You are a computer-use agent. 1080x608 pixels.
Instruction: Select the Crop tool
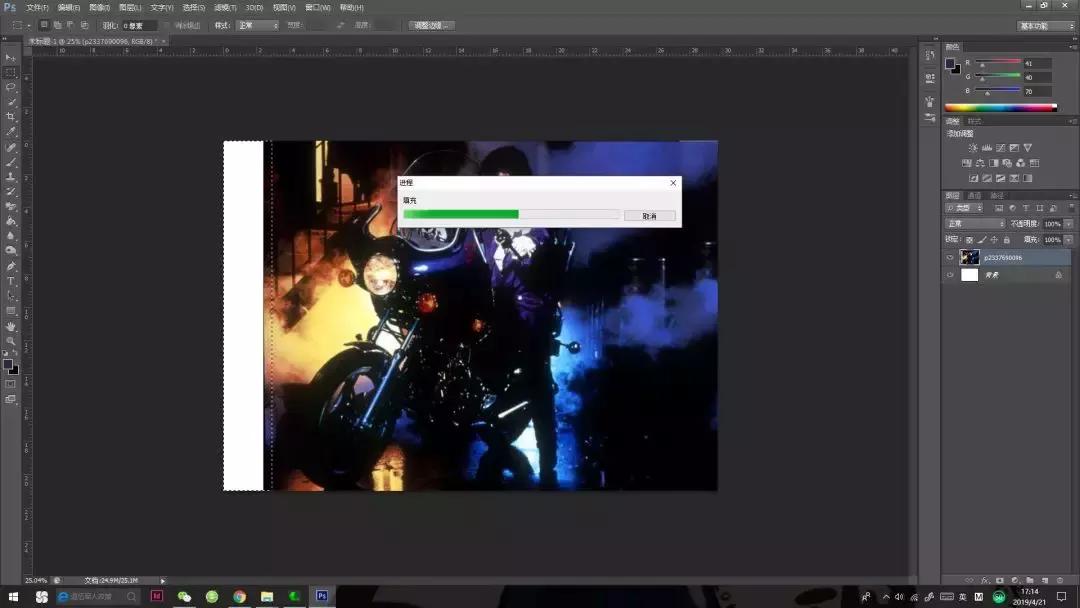tap(11, 117)
